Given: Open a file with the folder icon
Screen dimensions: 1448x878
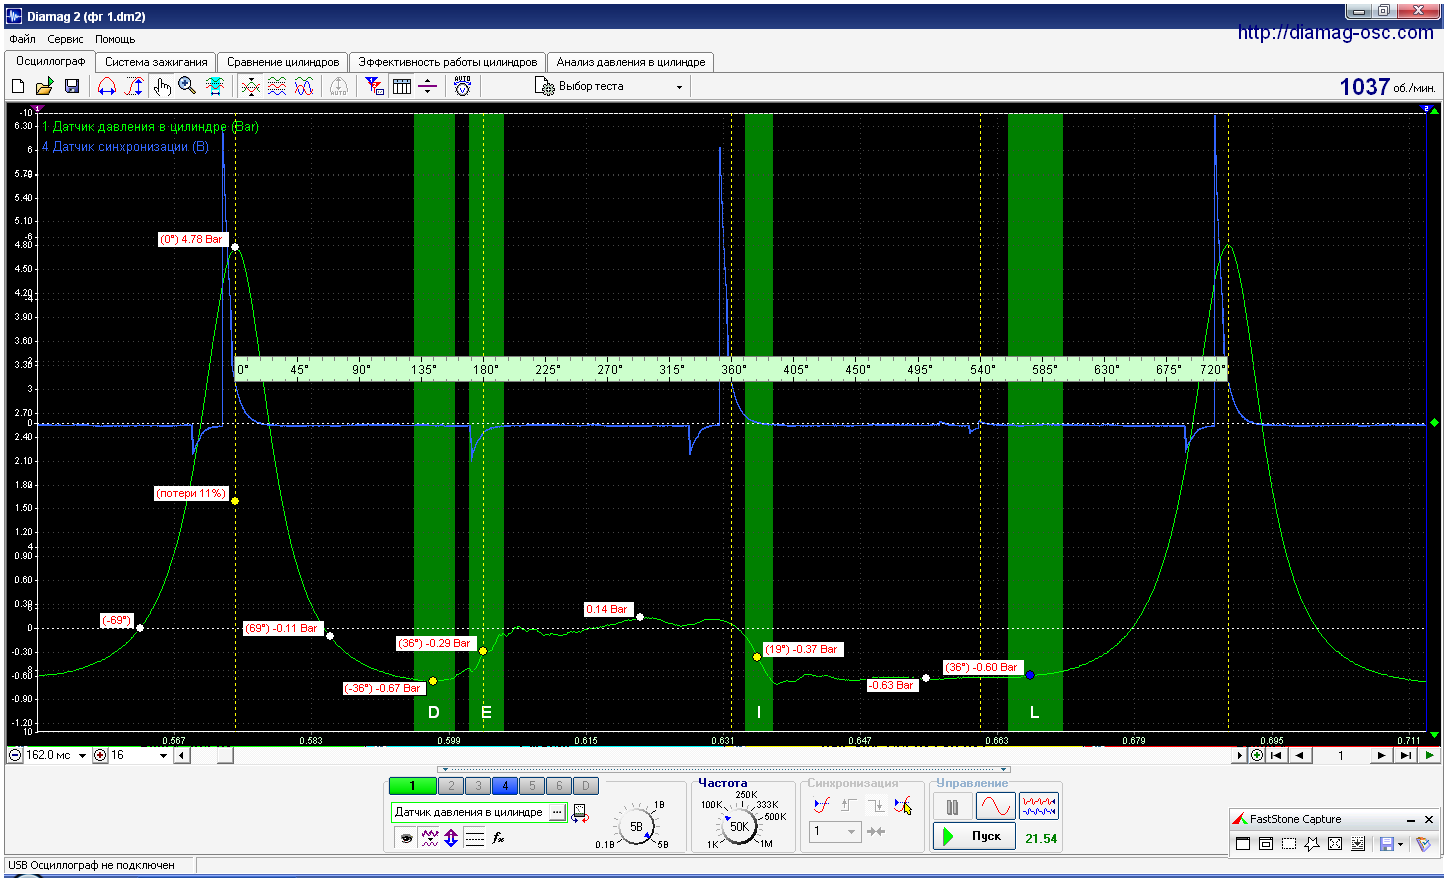Looking at the screenshot, I should pyautogui.click(x=44, y=87).
